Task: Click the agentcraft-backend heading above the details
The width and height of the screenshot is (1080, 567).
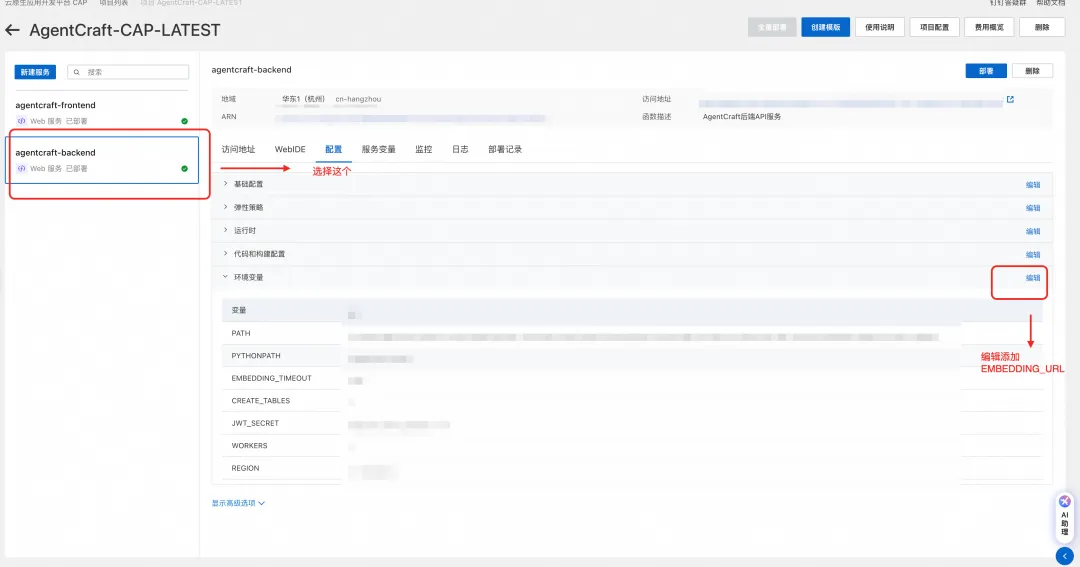Action: point(251,70)
